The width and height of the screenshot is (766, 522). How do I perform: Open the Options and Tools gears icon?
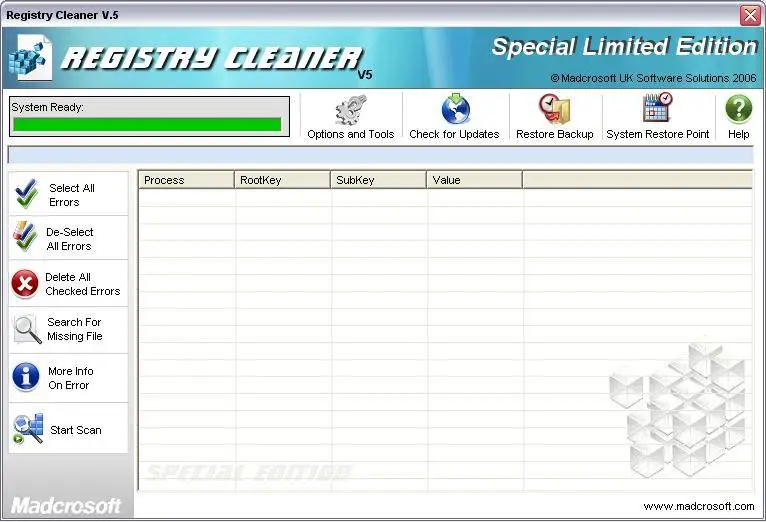click(x=351, y=110)
